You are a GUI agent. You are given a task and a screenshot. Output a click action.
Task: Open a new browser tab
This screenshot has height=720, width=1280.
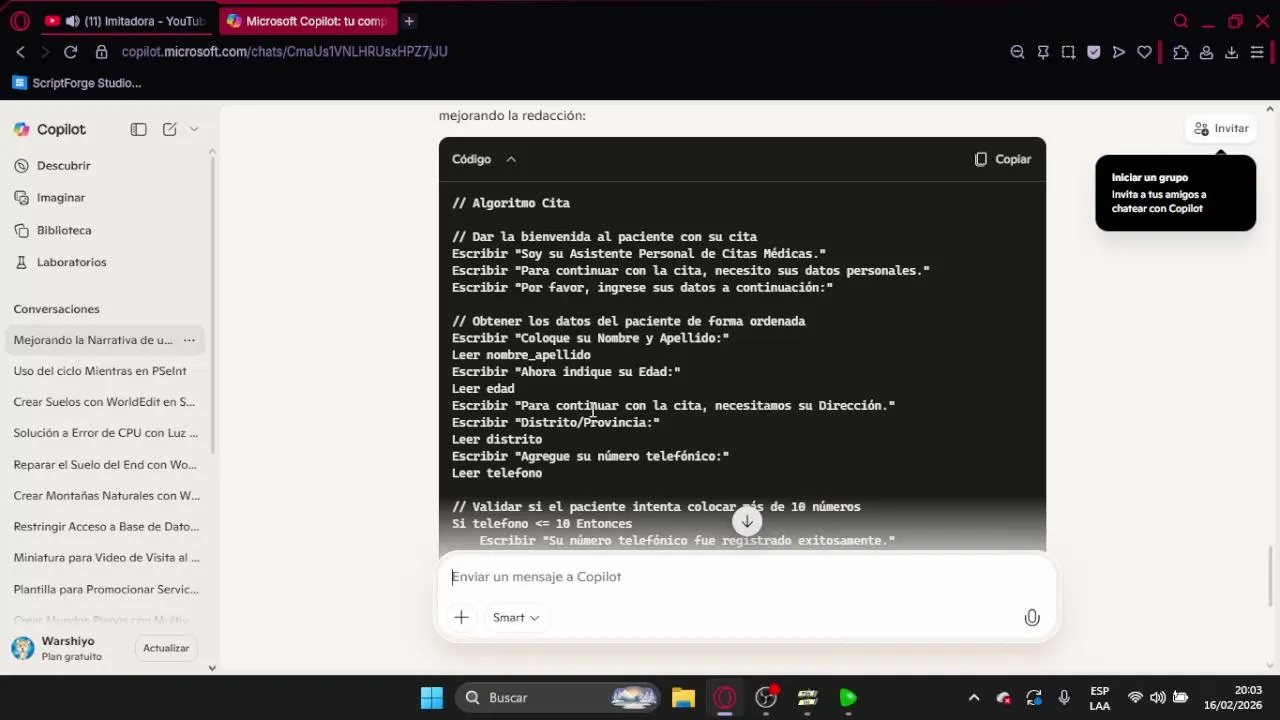(x=409, y=21)
